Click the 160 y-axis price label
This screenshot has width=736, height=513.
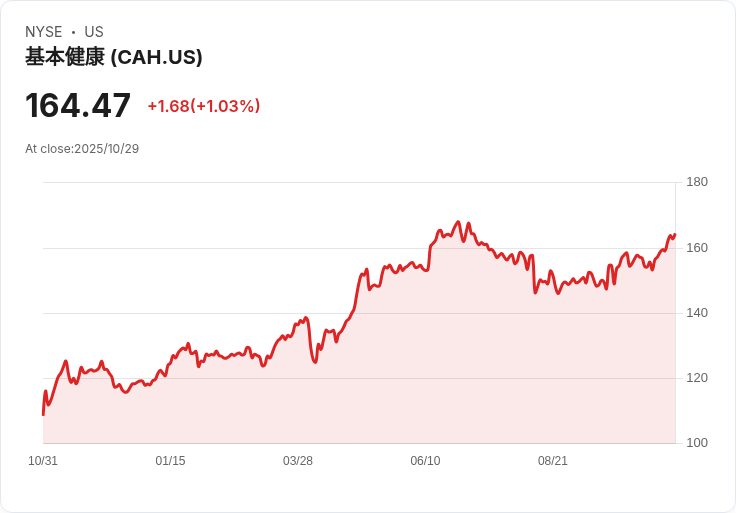pyautogui.click(x=697, y=248)
